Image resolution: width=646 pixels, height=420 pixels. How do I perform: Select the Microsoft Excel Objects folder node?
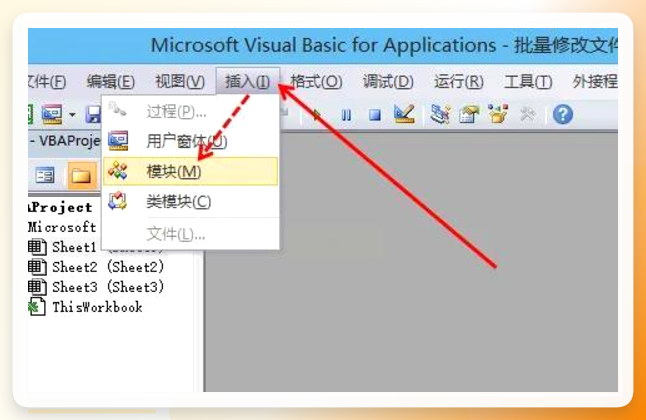(62, 227)
